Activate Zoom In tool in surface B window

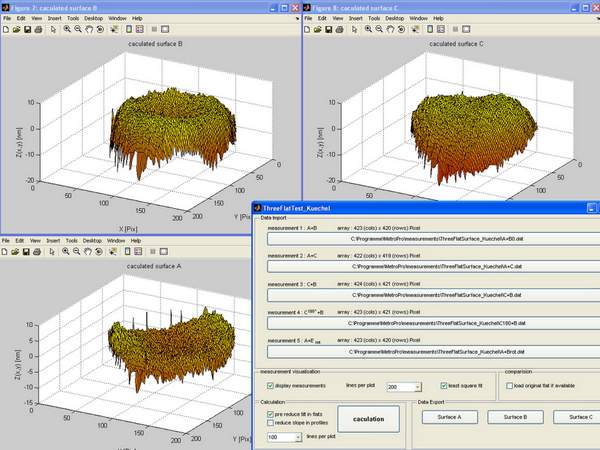(67, 29)
